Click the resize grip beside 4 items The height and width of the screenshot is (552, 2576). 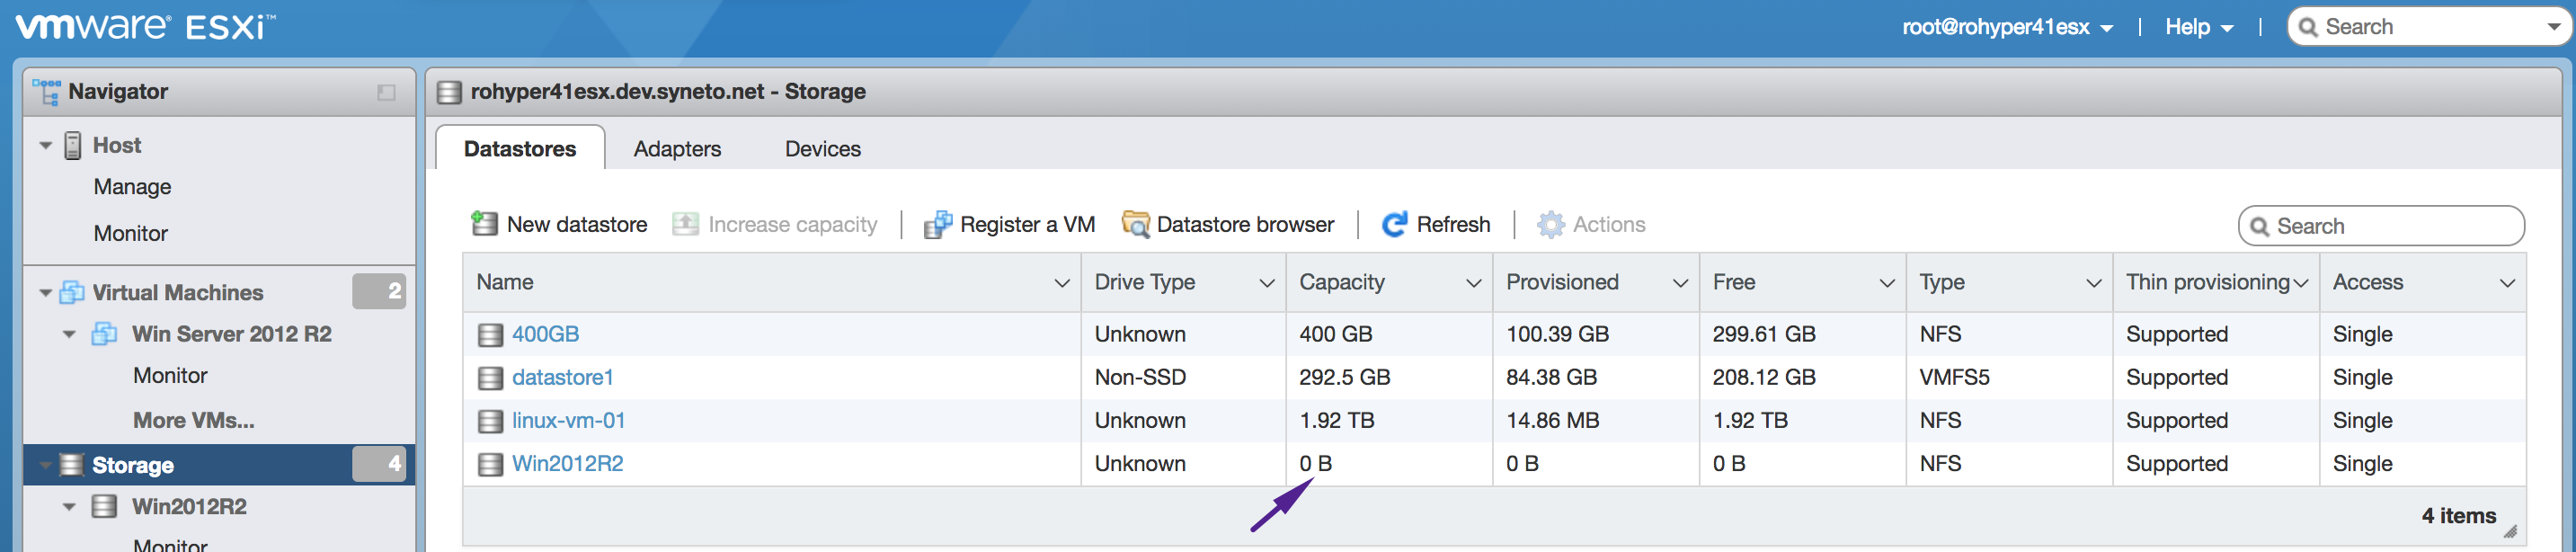[2510, 531]
